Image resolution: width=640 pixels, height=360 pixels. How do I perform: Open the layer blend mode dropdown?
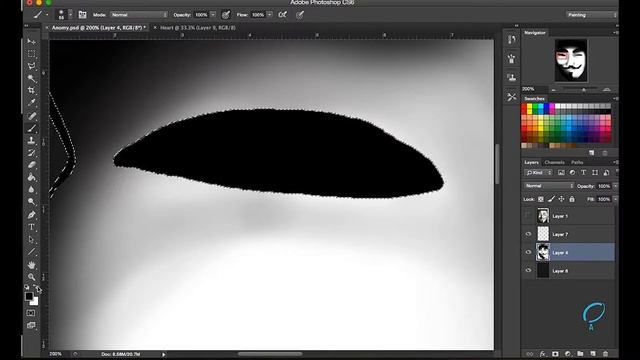click(x=549, y=186)
